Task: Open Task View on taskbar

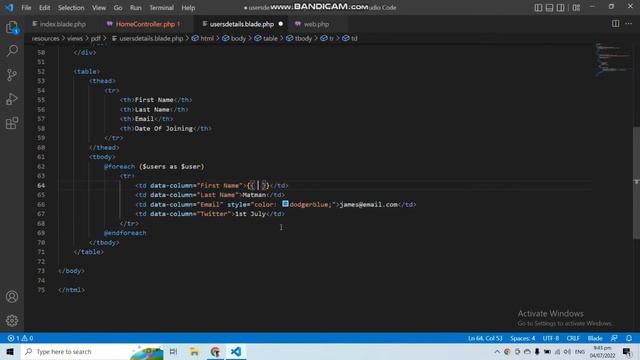Action: pos(173,351)
